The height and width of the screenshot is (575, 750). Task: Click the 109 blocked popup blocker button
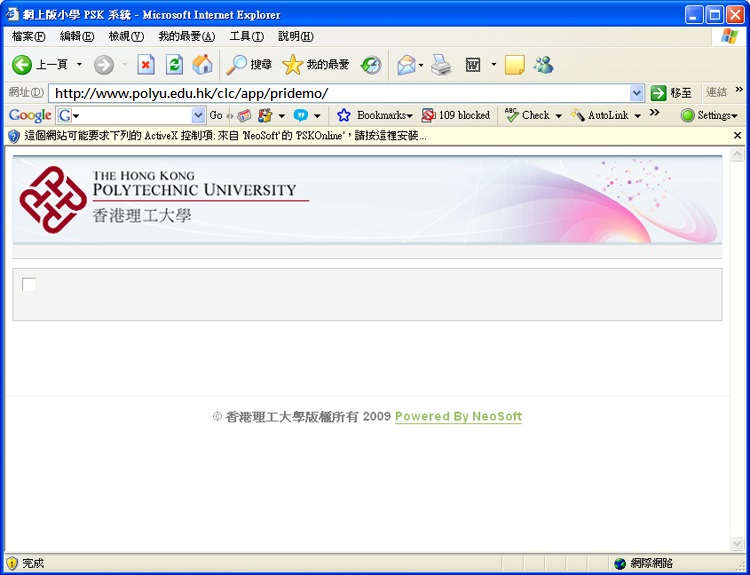[457, 115]
